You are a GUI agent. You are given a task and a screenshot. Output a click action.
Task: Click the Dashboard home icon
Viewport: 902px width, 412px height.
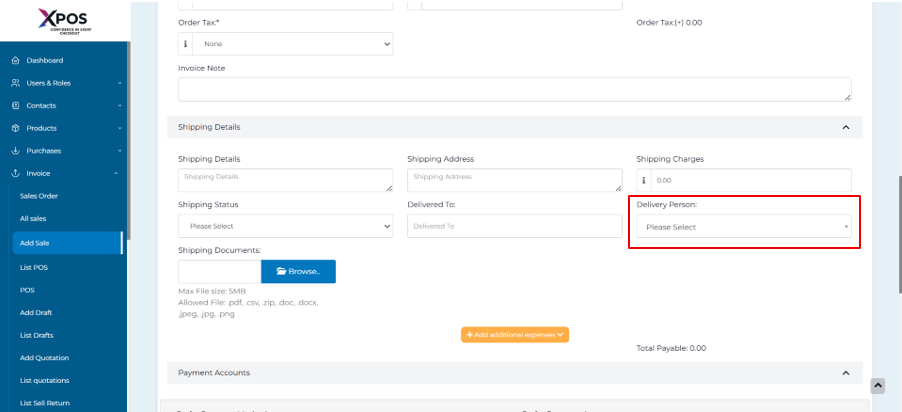tap(15, 60)
